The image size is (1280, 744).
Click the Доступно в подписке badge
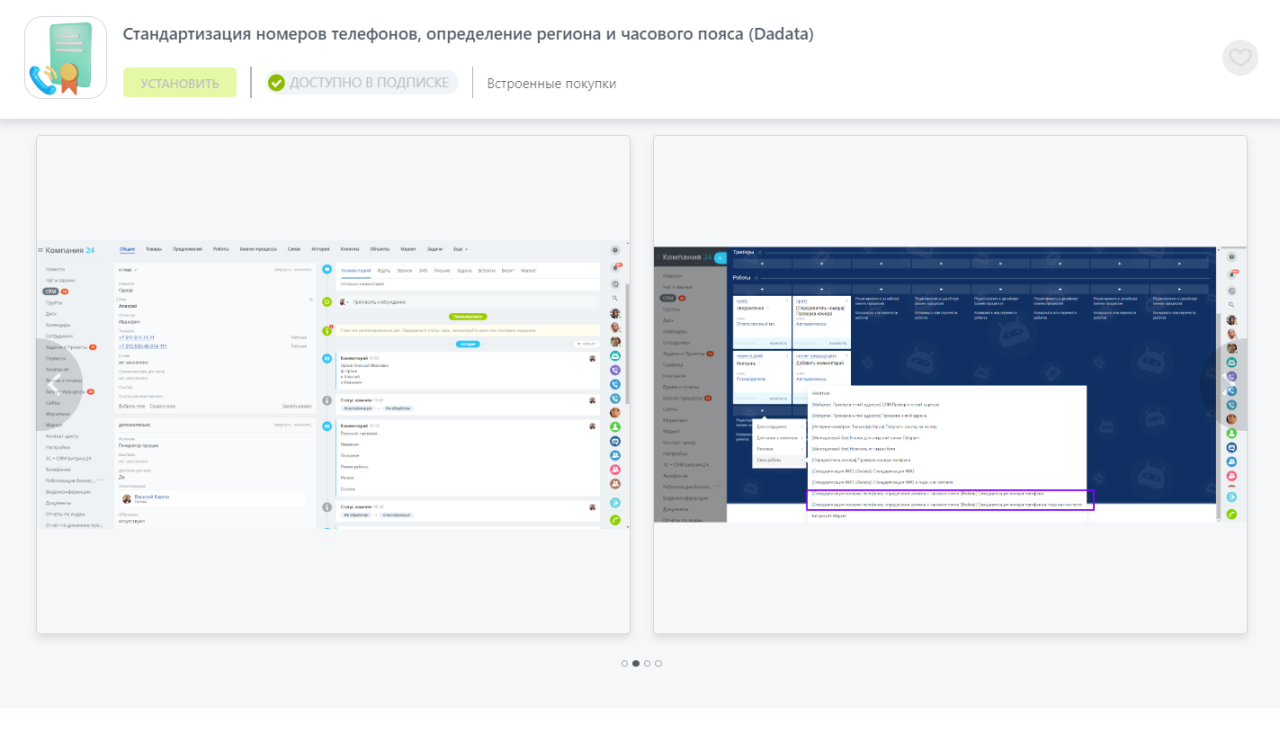tap(362, 82)
